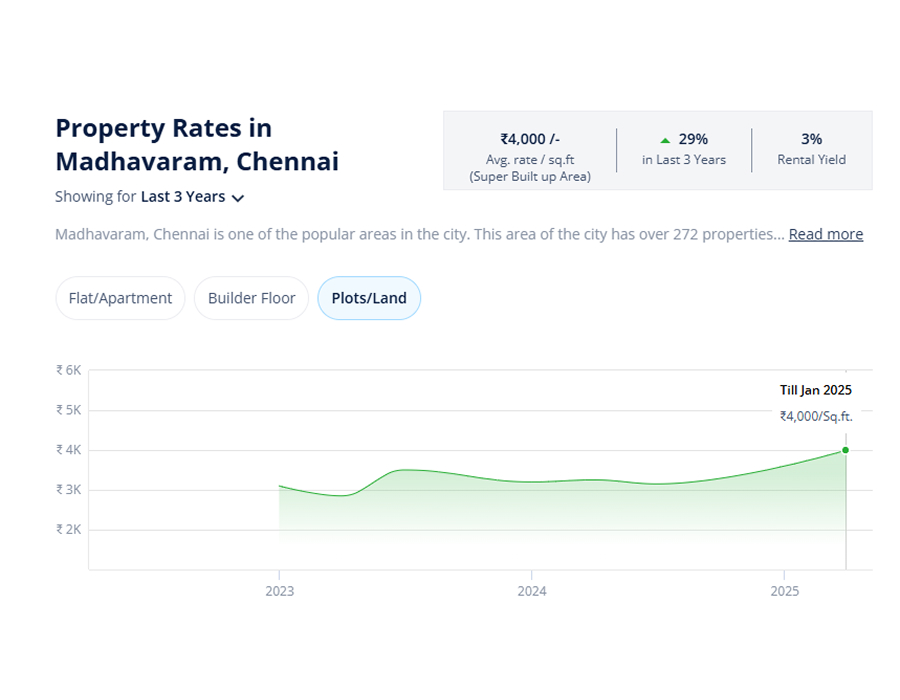
Task: Expand the chevron next to Last 3 Years
Action: coord(238,198)
